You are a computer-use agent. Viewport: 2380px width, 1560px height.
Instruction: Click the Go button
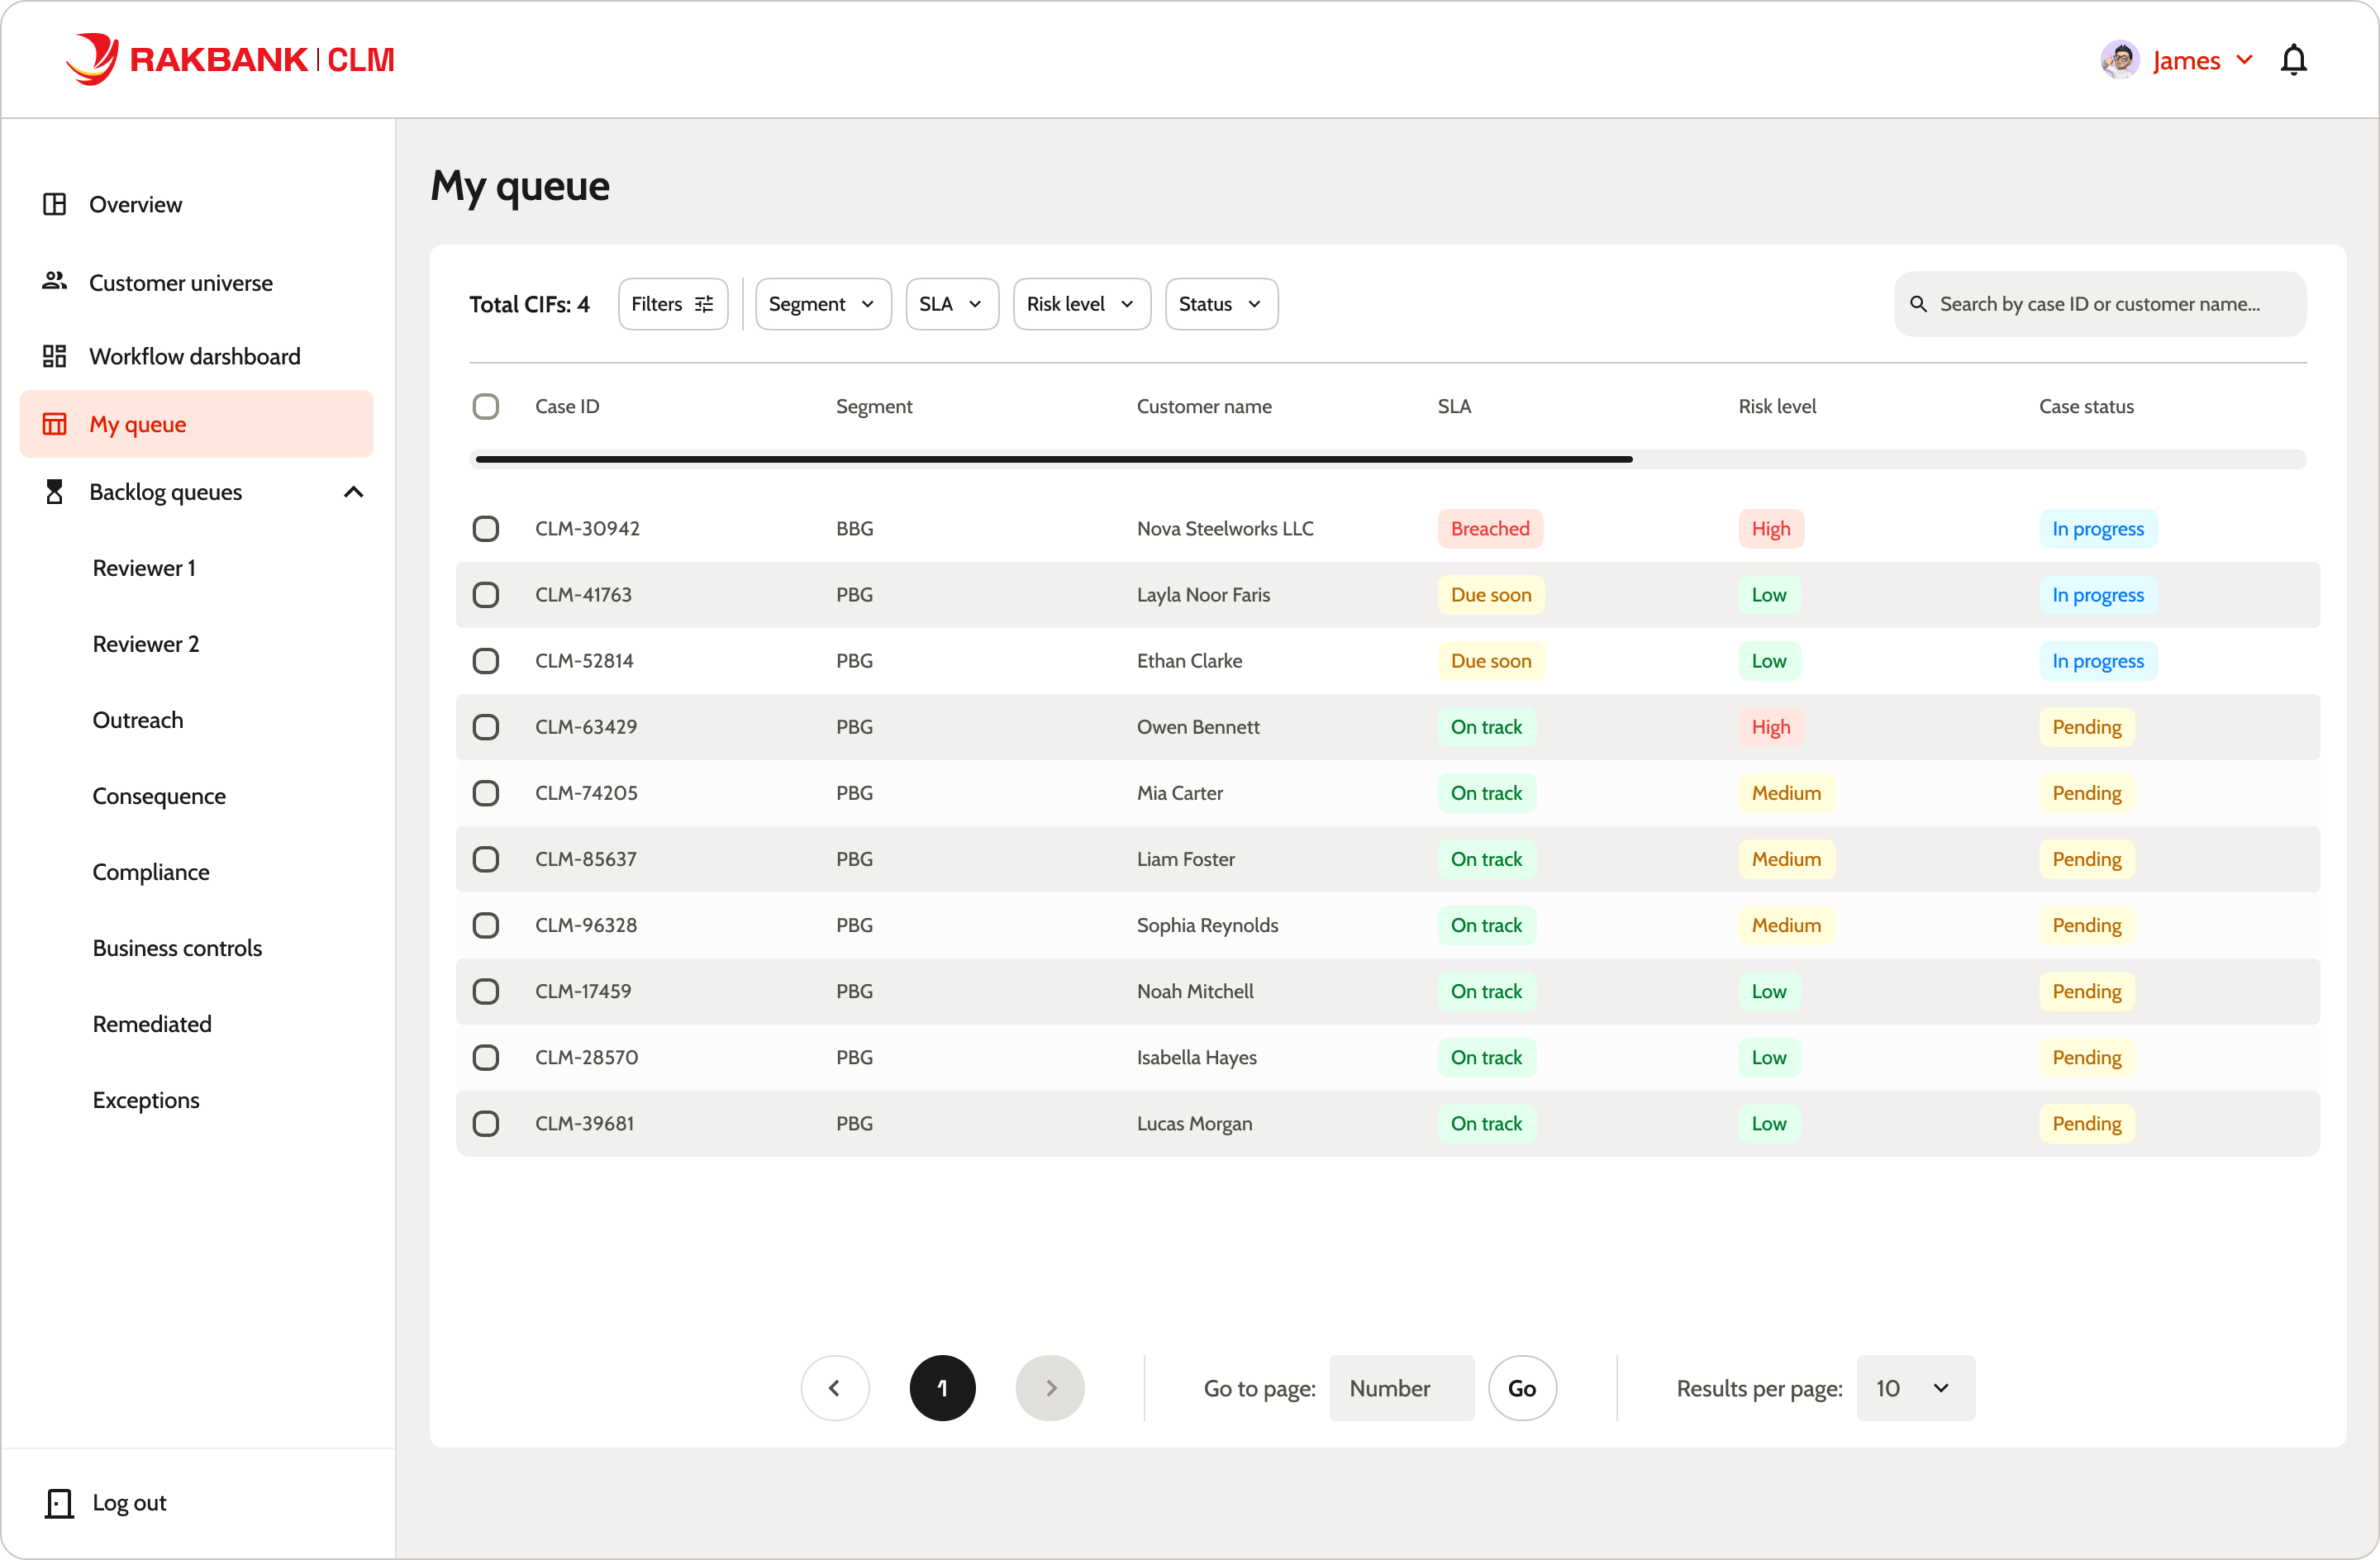1522,1388
